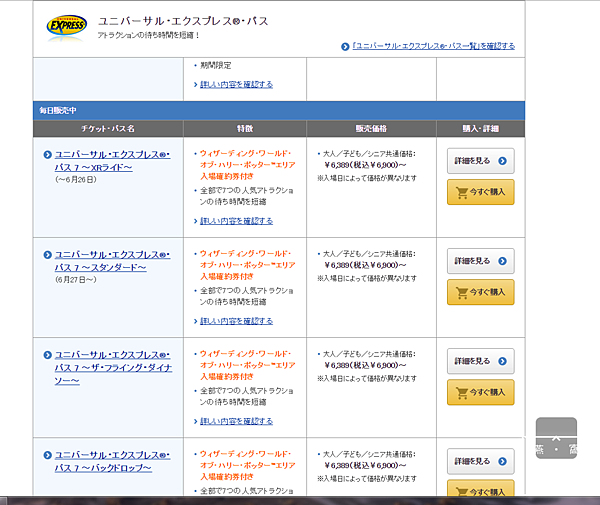Click XRライド pass price ¥6,389 text

point(365,165)
